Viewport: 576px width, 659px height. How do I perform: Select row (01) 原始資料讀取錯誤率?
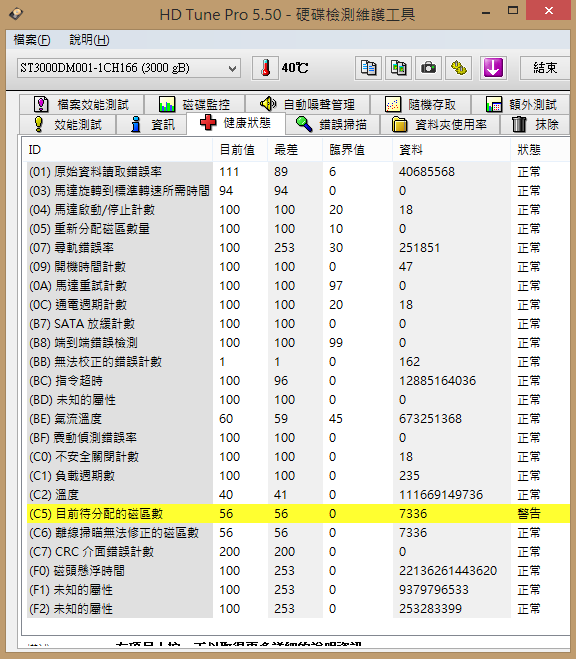click(x=298, y=171)
